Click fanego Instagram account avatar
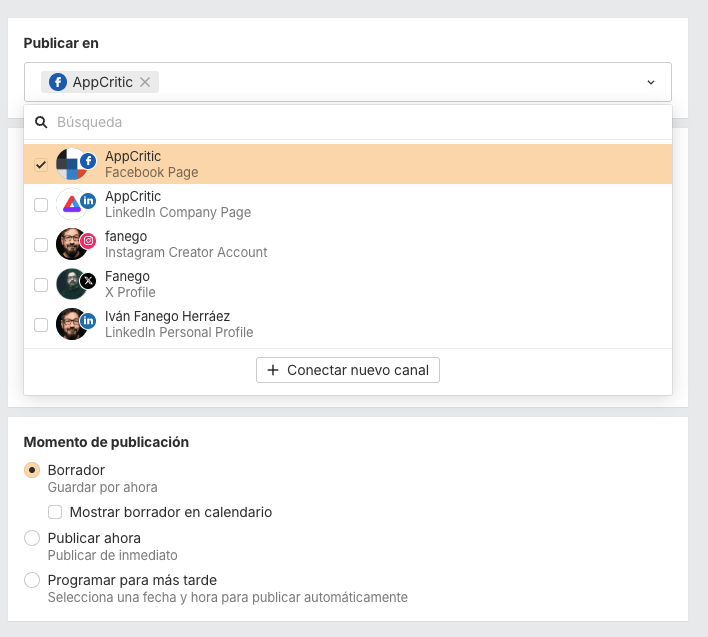The width and height of the screenshot is (708, 637). pos(72,244)
